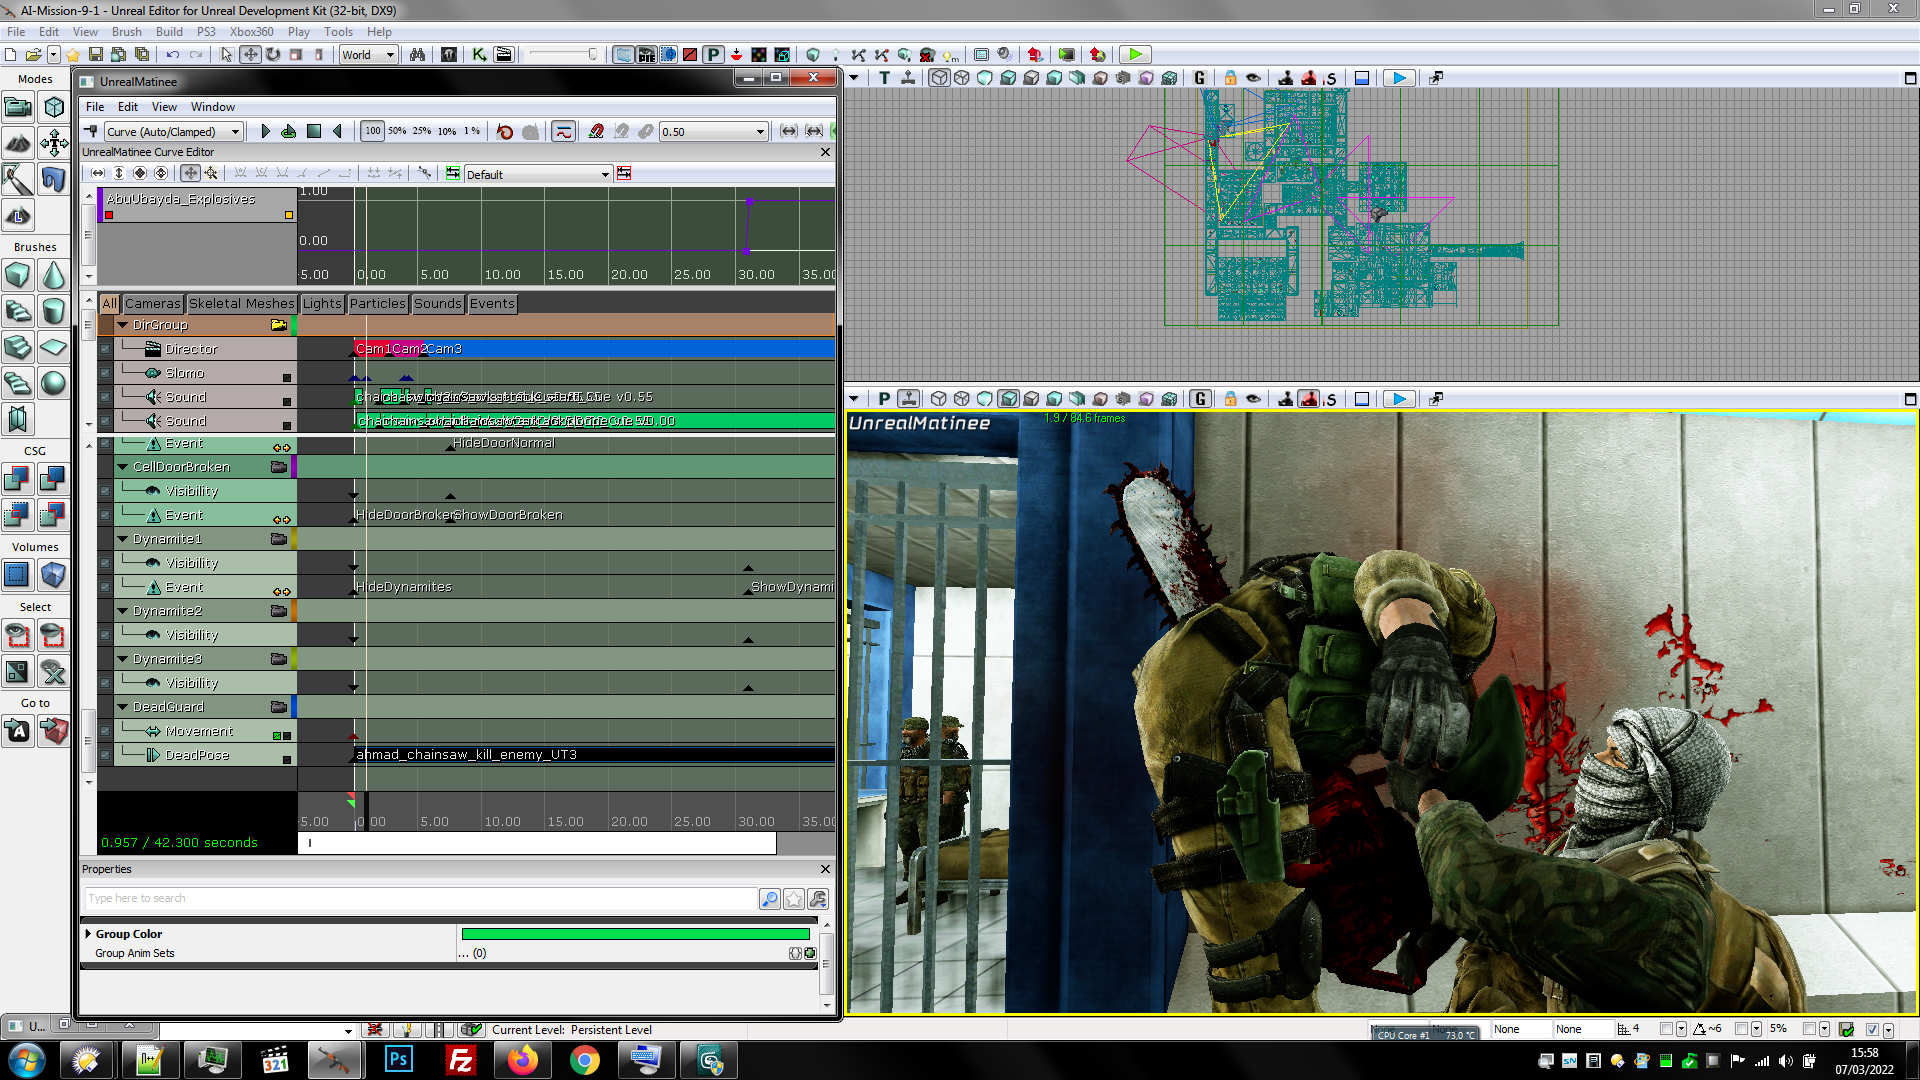The width and height of the screenshot is (1920, 1080).
Task: Click Add CSG brush icon
Action: click(18, 479)
